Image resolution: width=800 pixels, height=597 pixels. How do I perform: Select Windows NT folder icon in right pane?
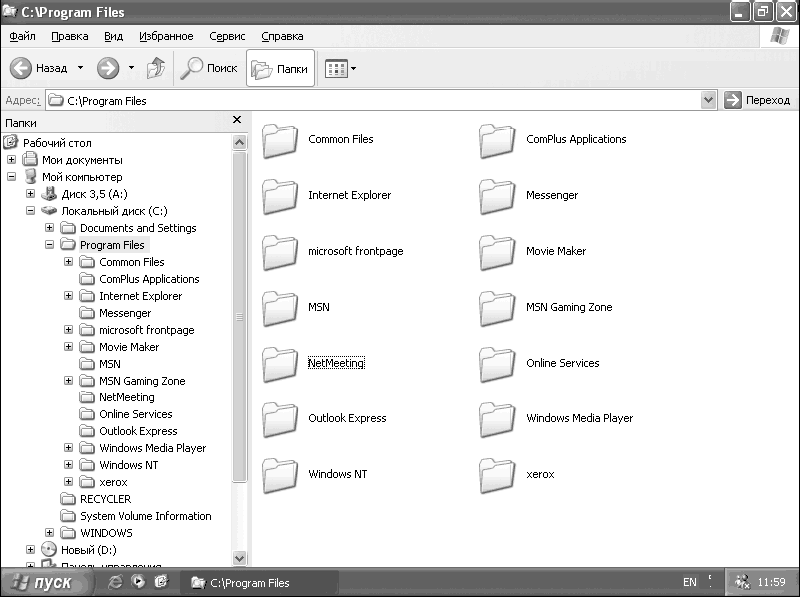[280, 476]
